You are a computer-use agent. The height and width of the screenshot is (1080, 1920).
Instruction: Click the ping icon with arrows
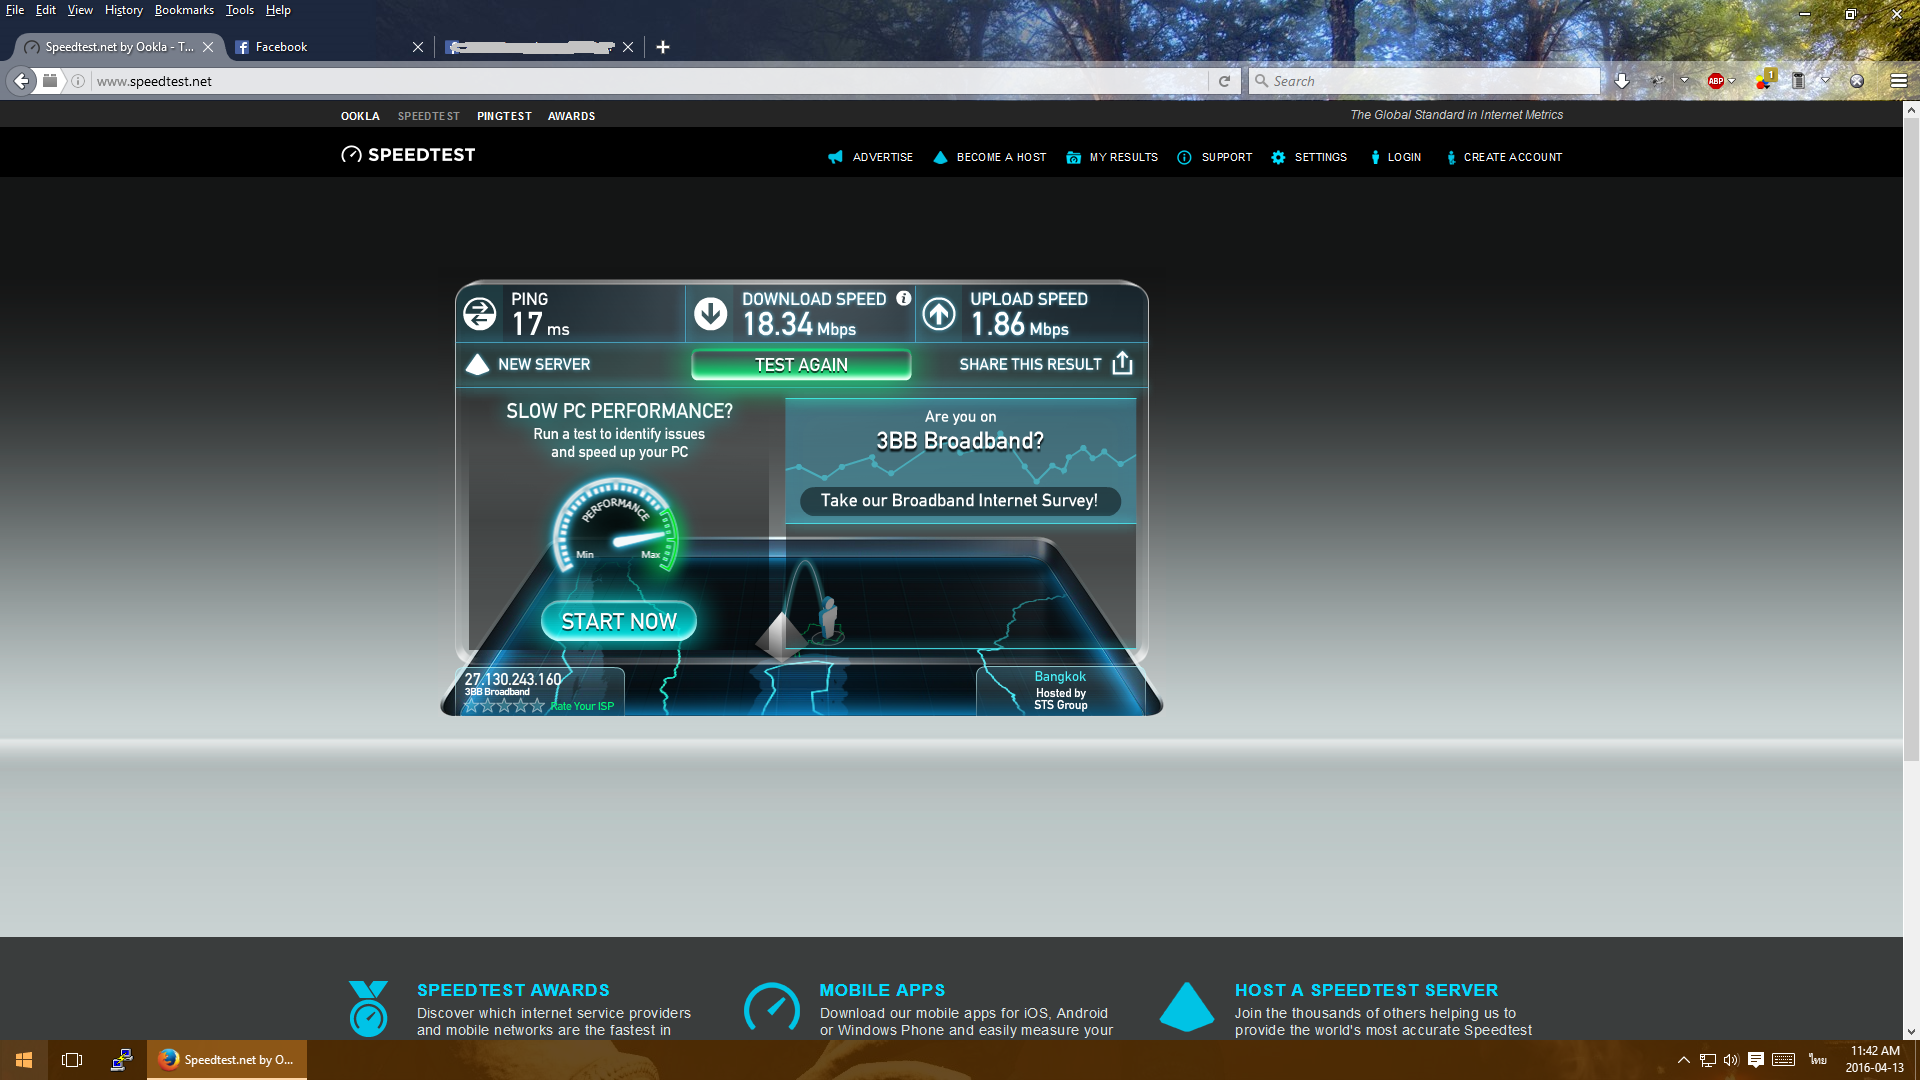(x=480, y=314)
